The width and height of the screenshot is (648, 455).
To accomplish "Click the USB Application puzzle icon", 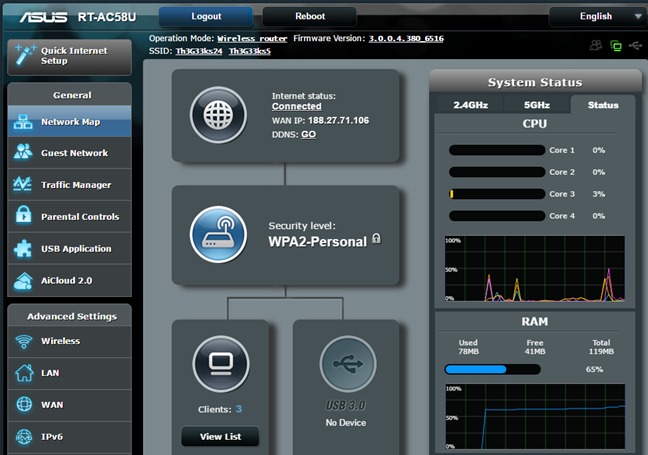I will tap(23, 248).
